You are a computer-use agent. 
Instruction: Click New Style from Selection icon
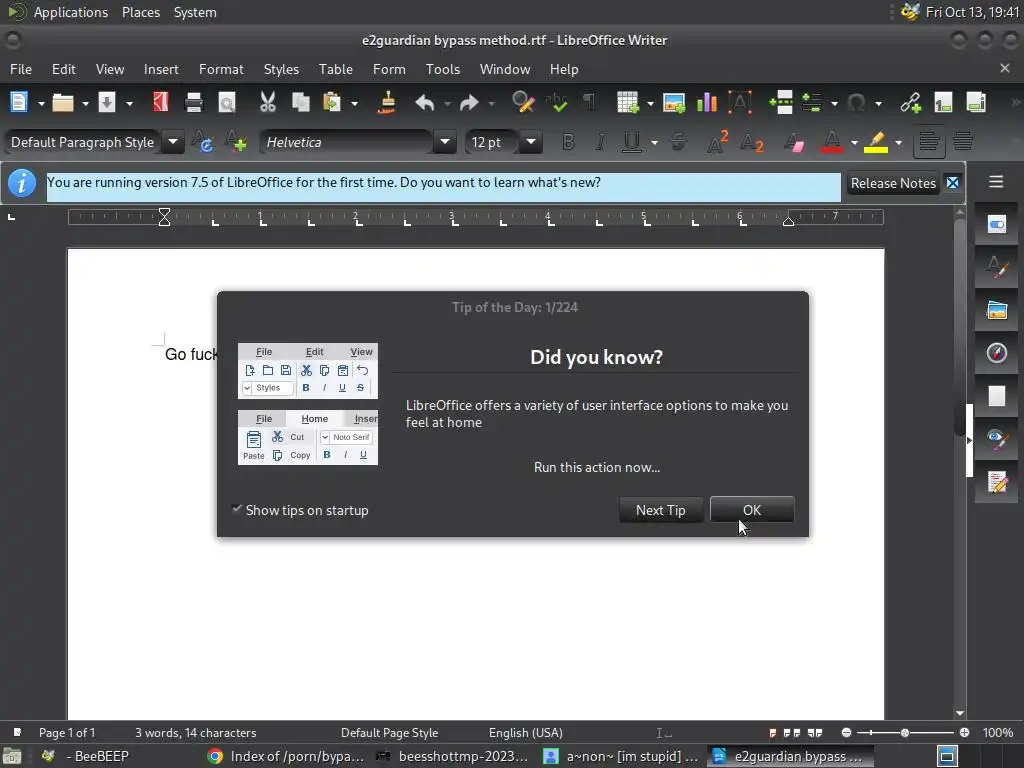(x=235, y=142)
